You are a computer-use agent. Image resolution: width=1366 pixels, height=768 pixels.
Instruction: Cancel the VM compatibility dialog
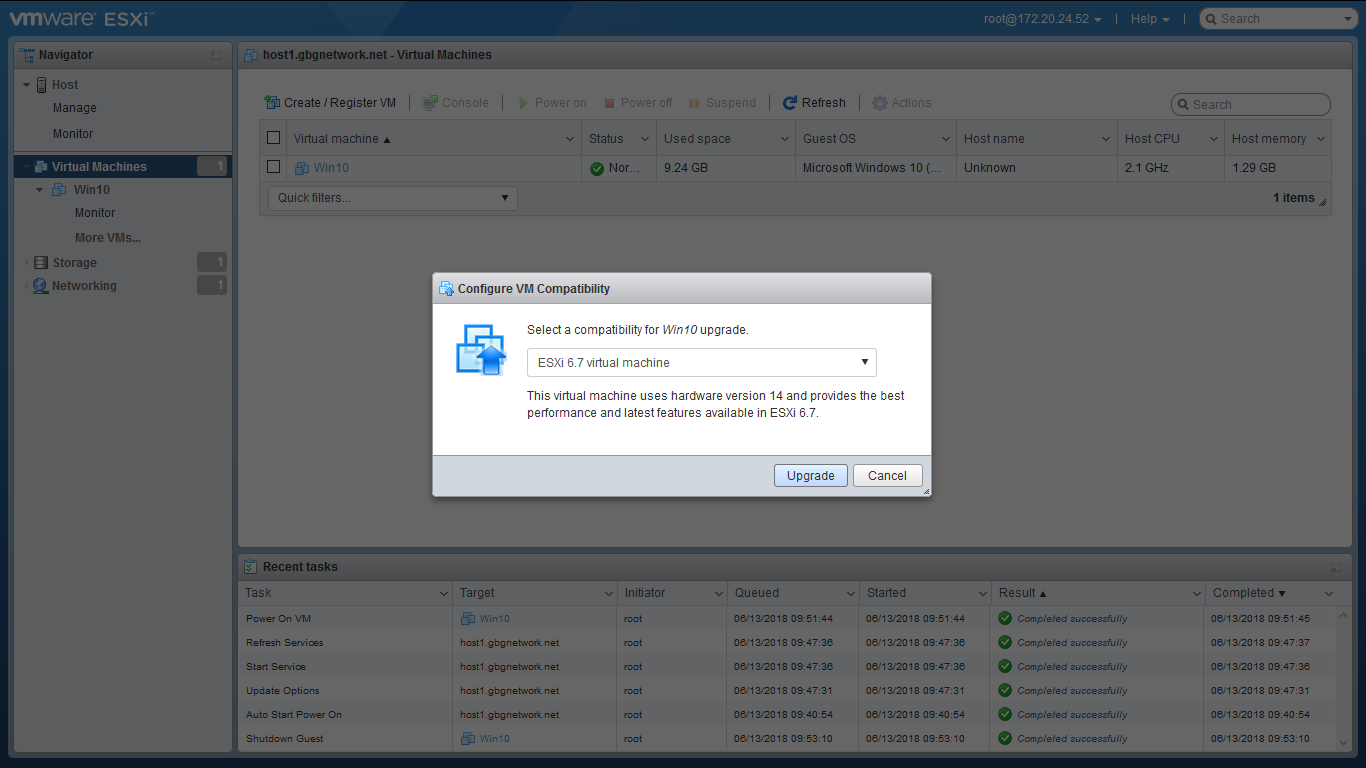[x=887, y=476]
